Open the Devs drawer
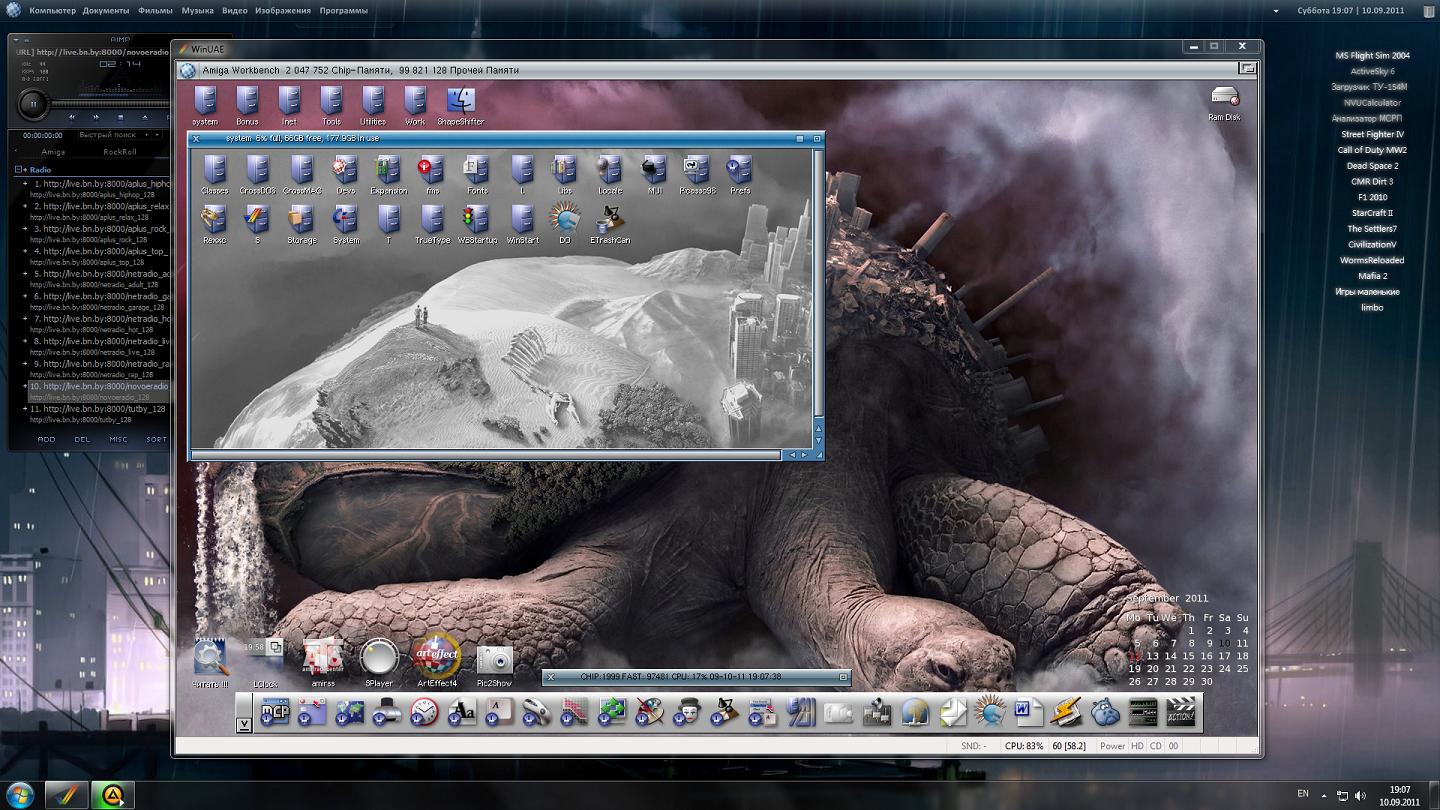The image size is (1440, 810). (x=345, y=174)
